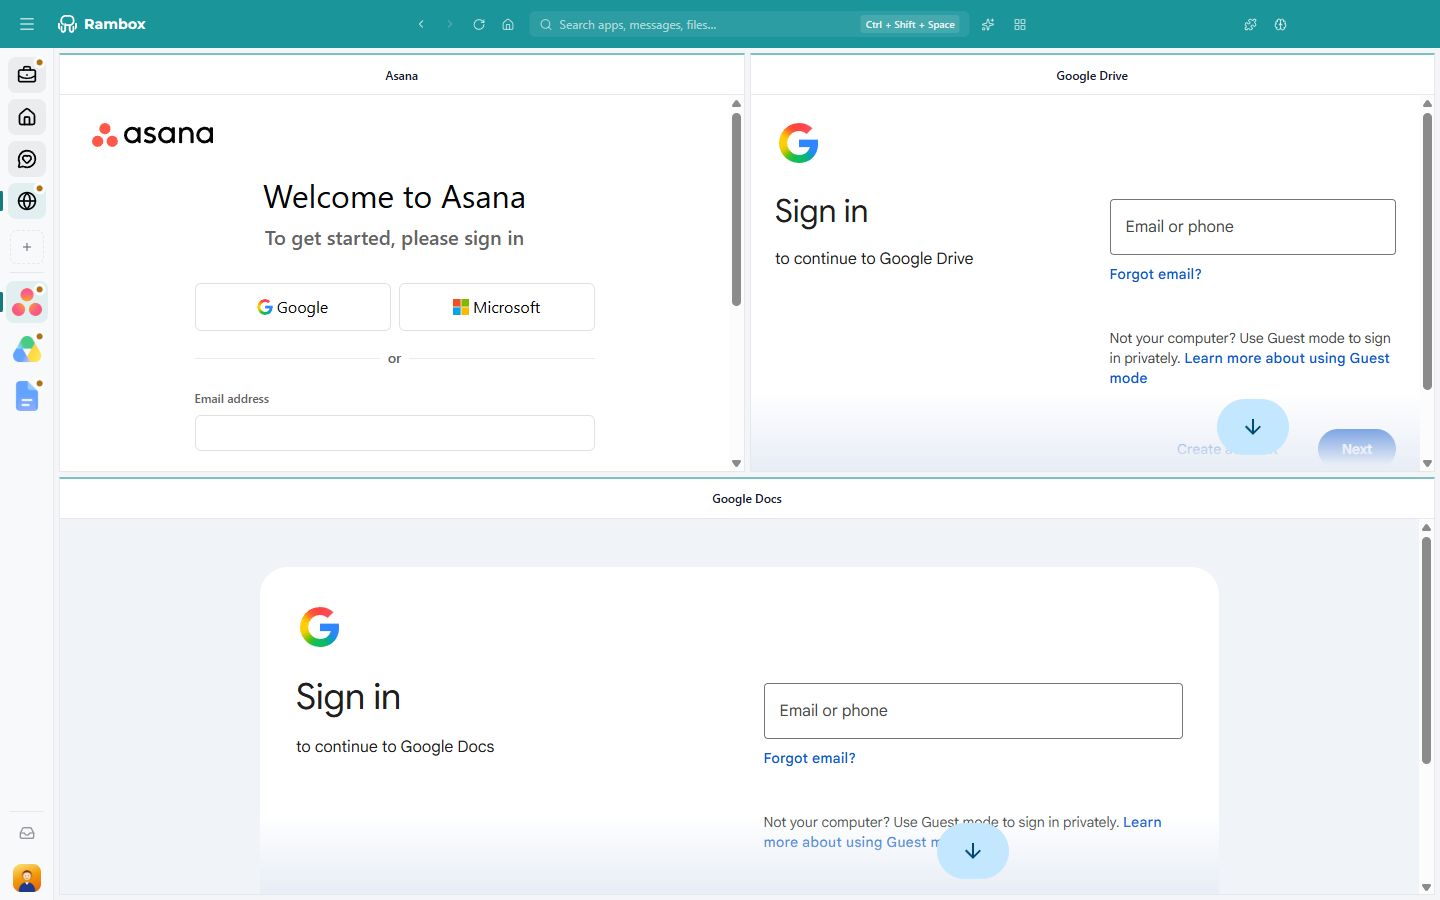Viewport: 1440px width, 900px height.
Task: Select the Home icon in sidebar
Action: [x=27, y=117]
